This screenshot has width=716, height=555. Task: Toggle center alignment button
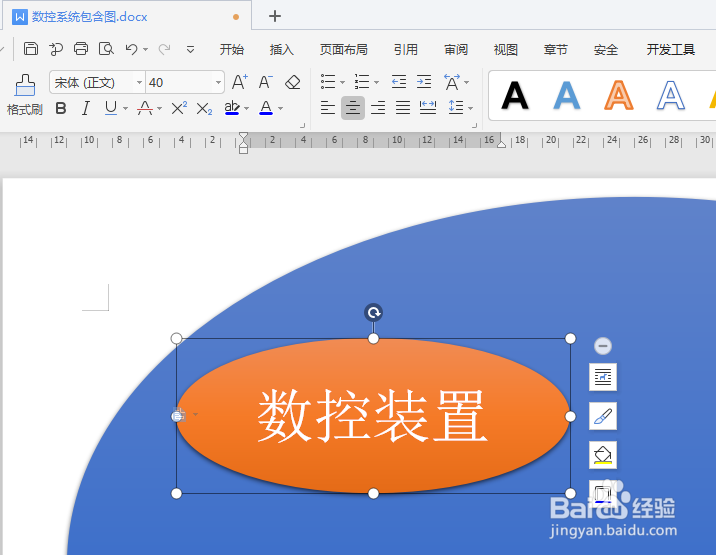click(x=353, y=108)
